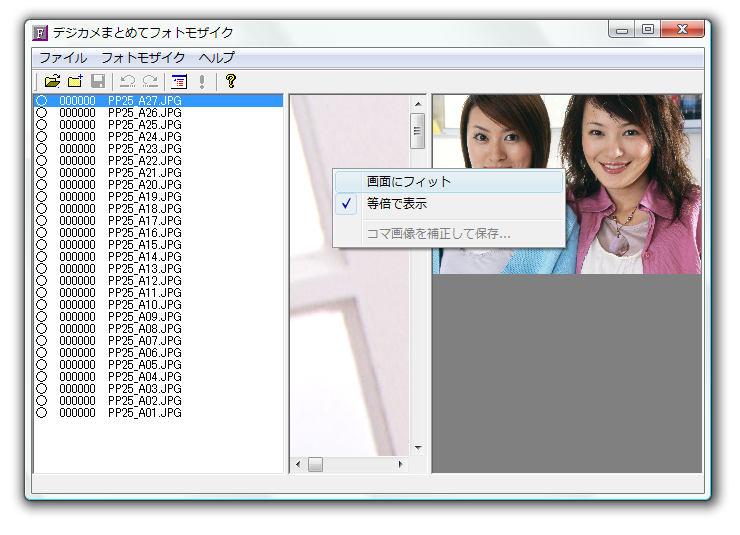Click the circle marker beside PP25_A20.JPG
740x535 pixels.
pos(41,185)
